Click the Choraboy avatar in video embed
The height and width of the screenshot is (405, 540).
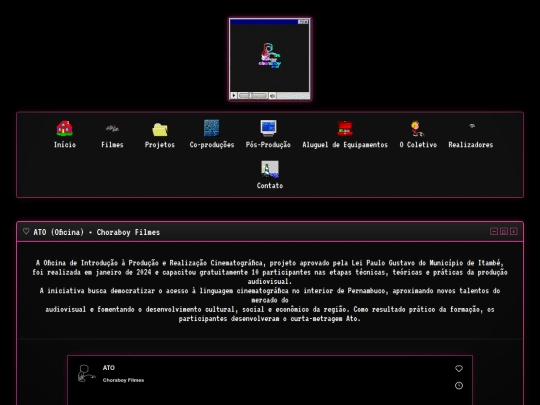(x=86, y=373)
